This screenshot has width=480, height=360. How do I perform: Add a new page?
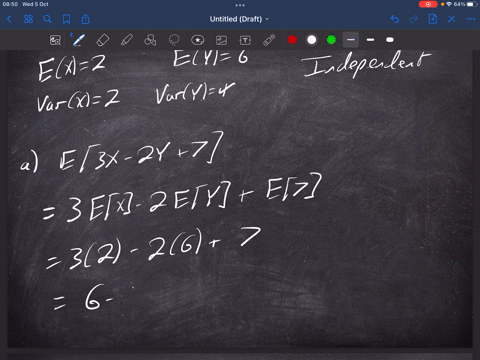pos(433,19)
